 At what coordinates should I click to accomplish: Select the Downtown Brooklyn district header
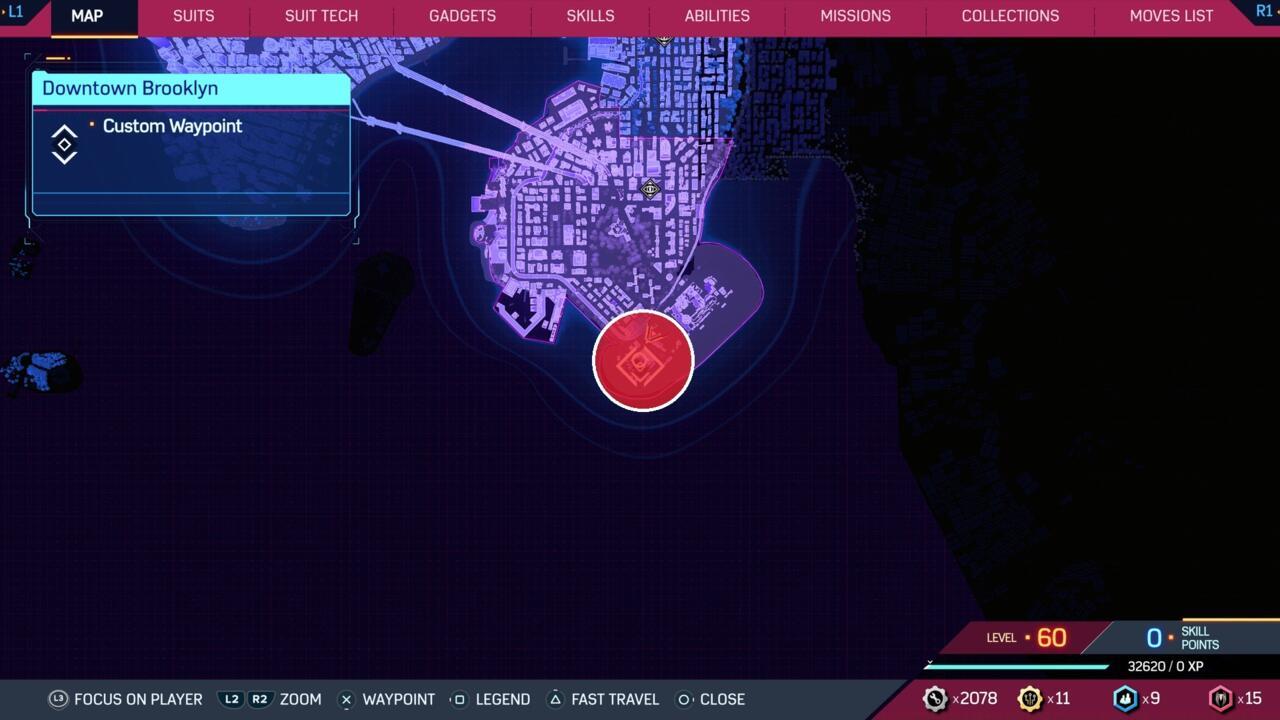click(x=191, y=88)
